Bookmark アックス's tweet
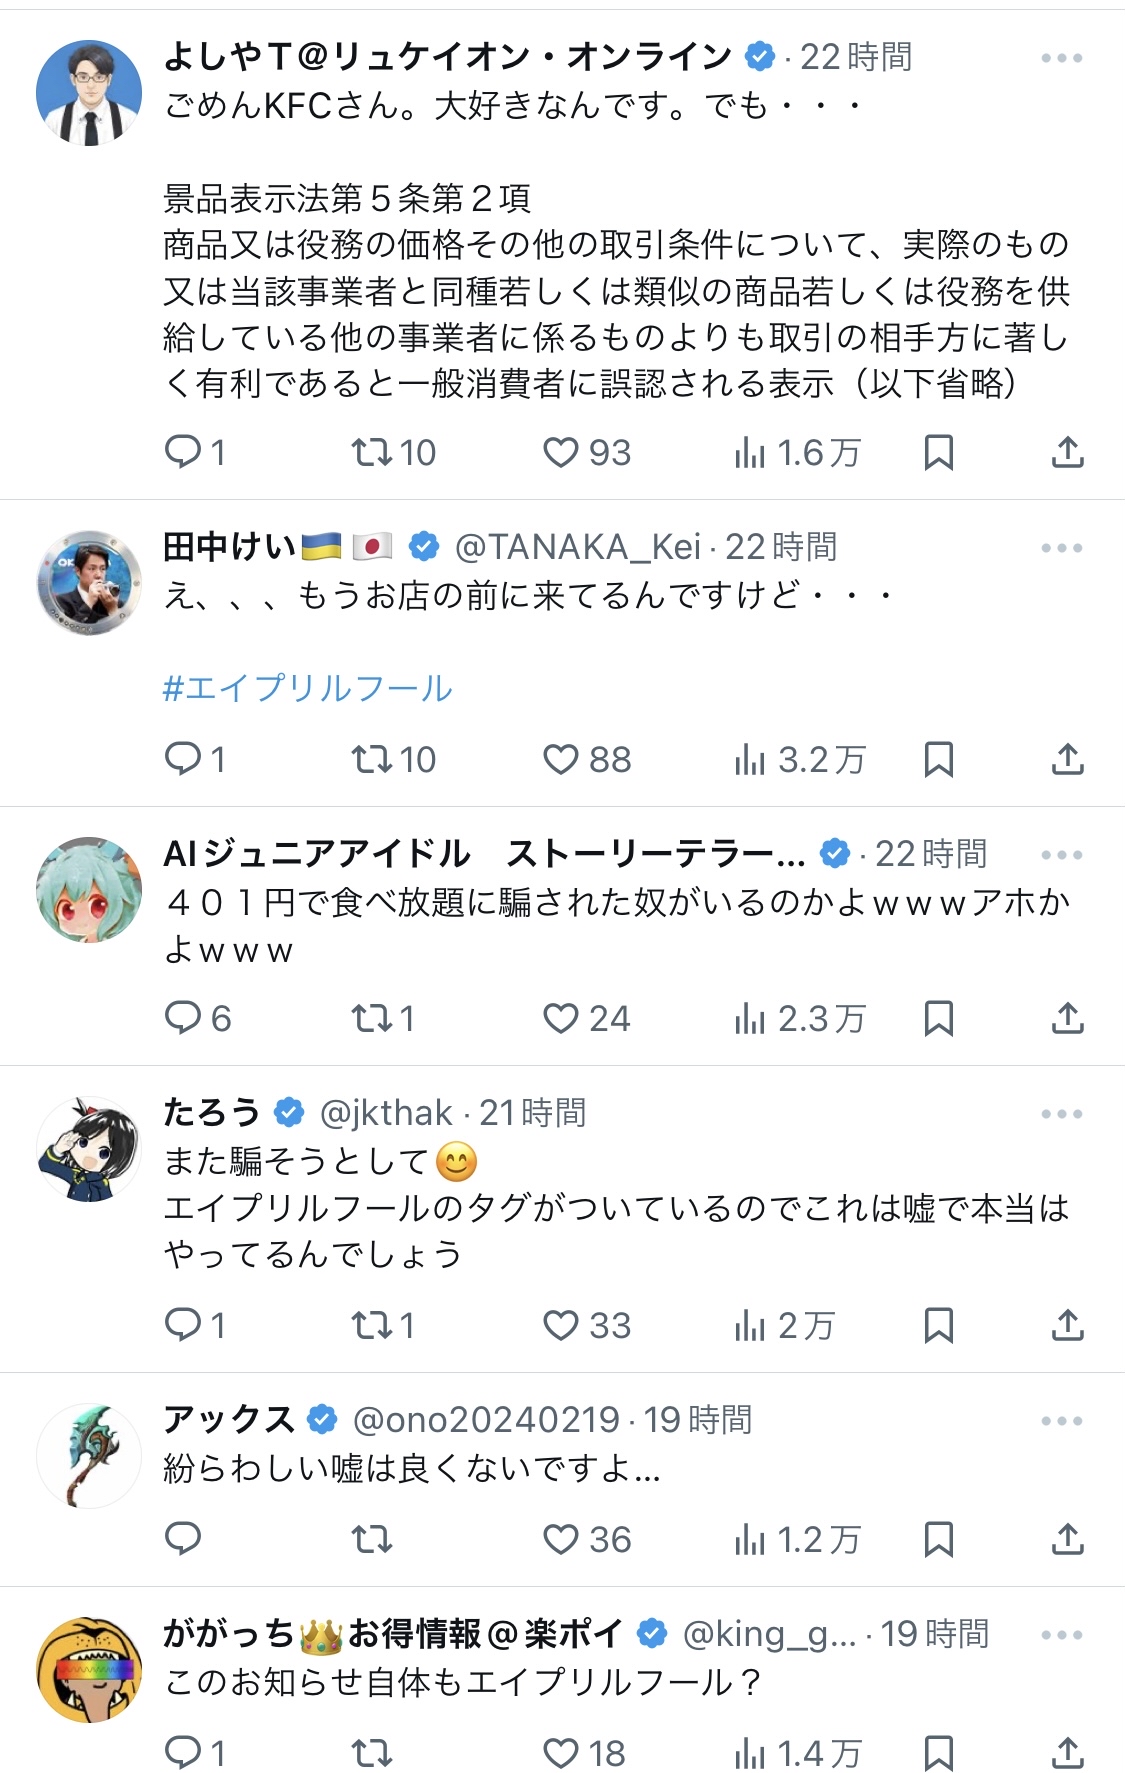 [938, 1540]
